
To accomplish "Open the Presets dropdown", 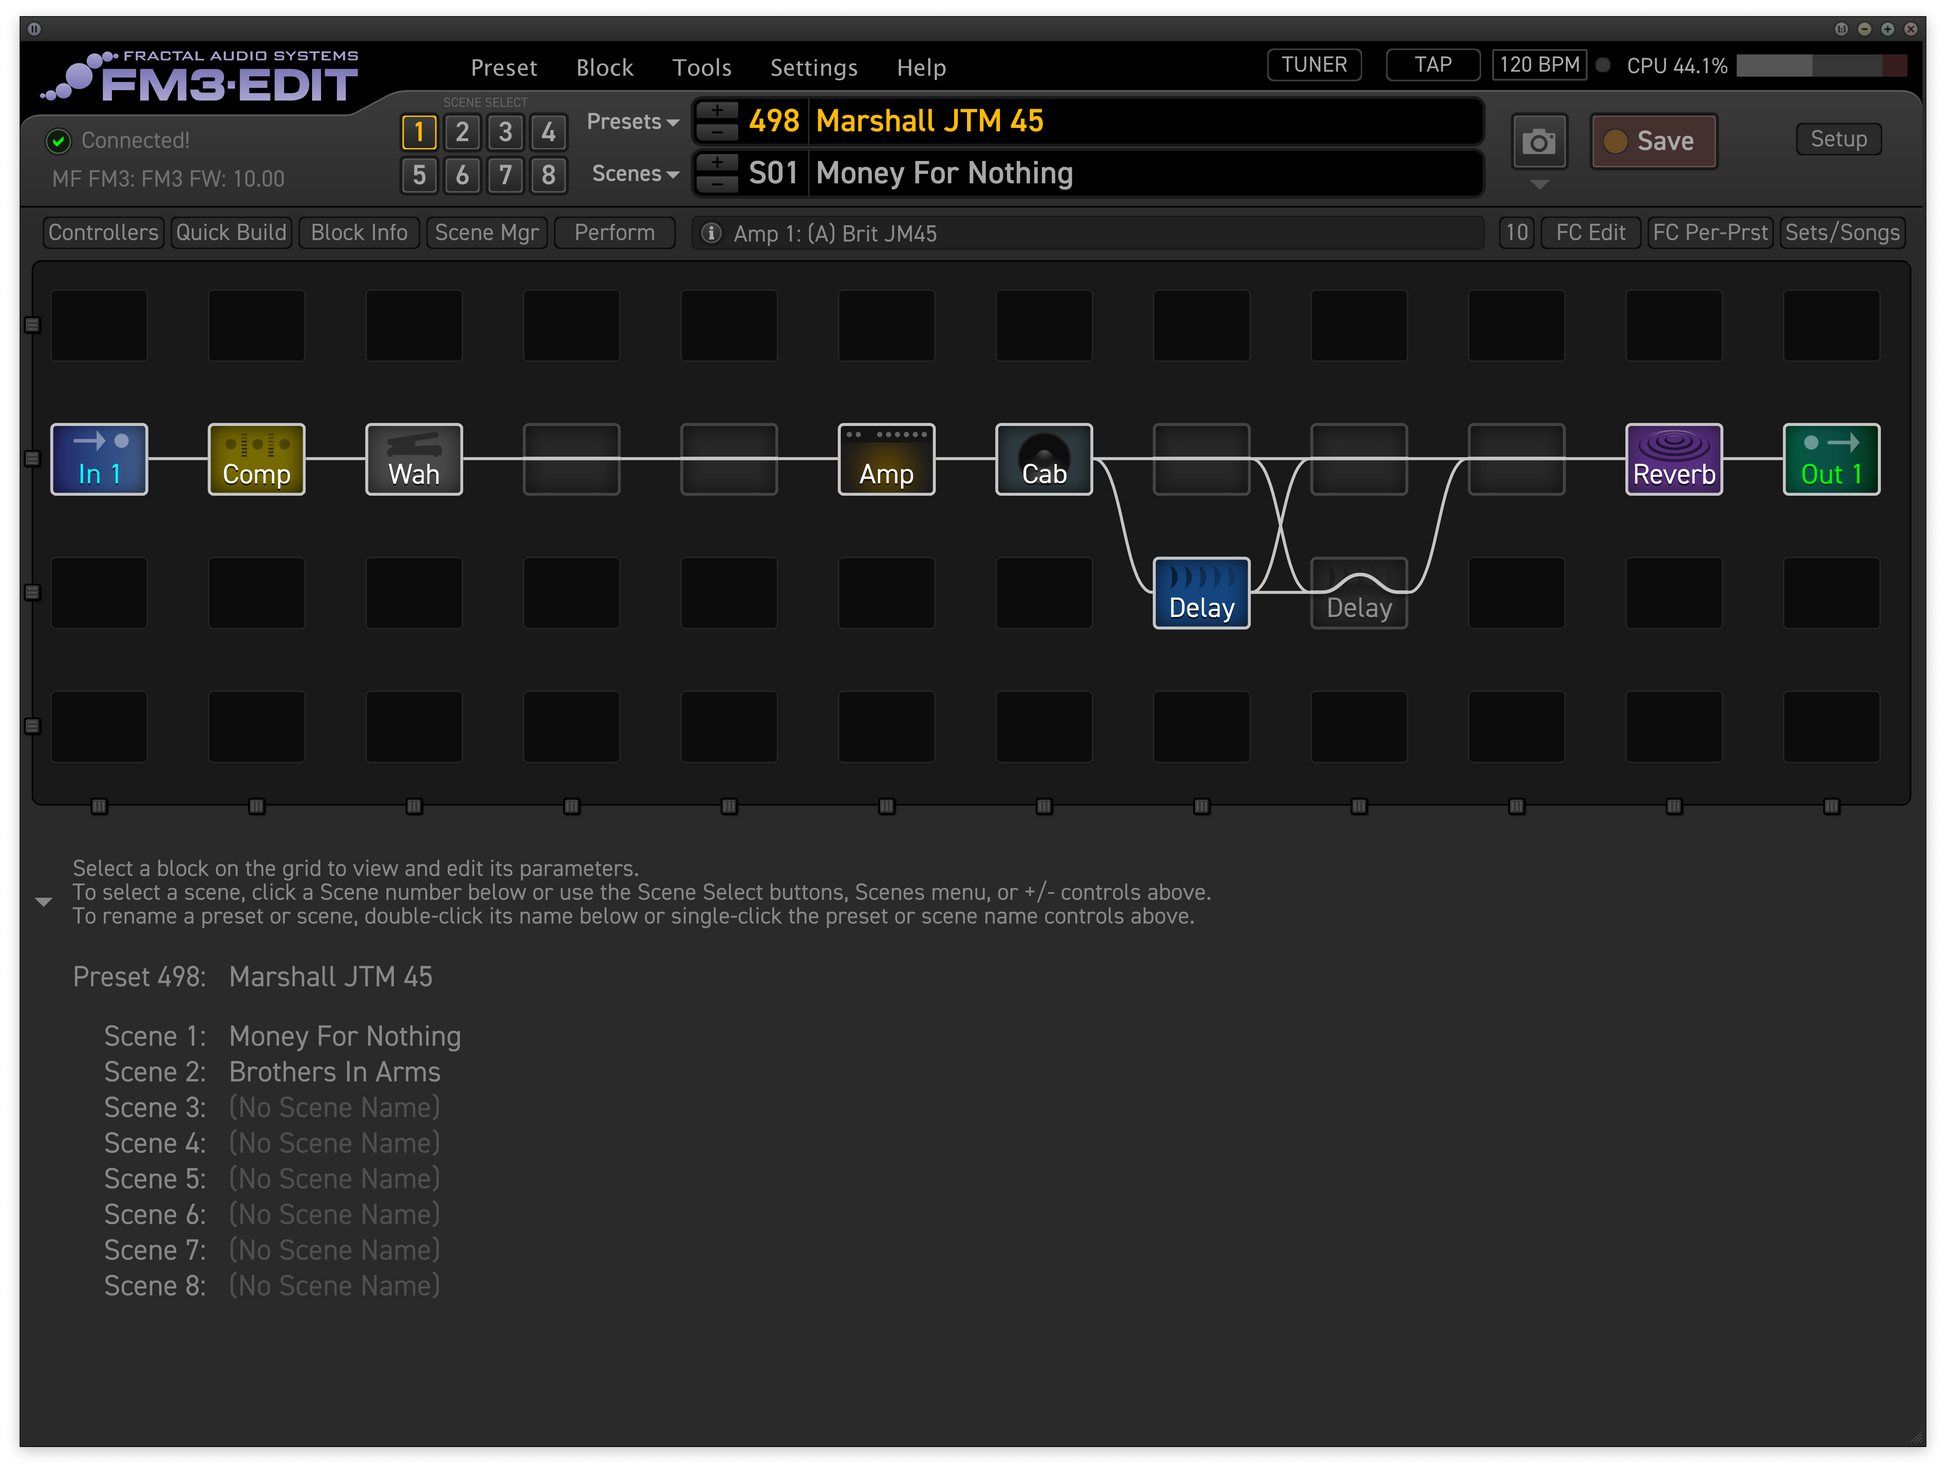I will click(x=632, y=122).
